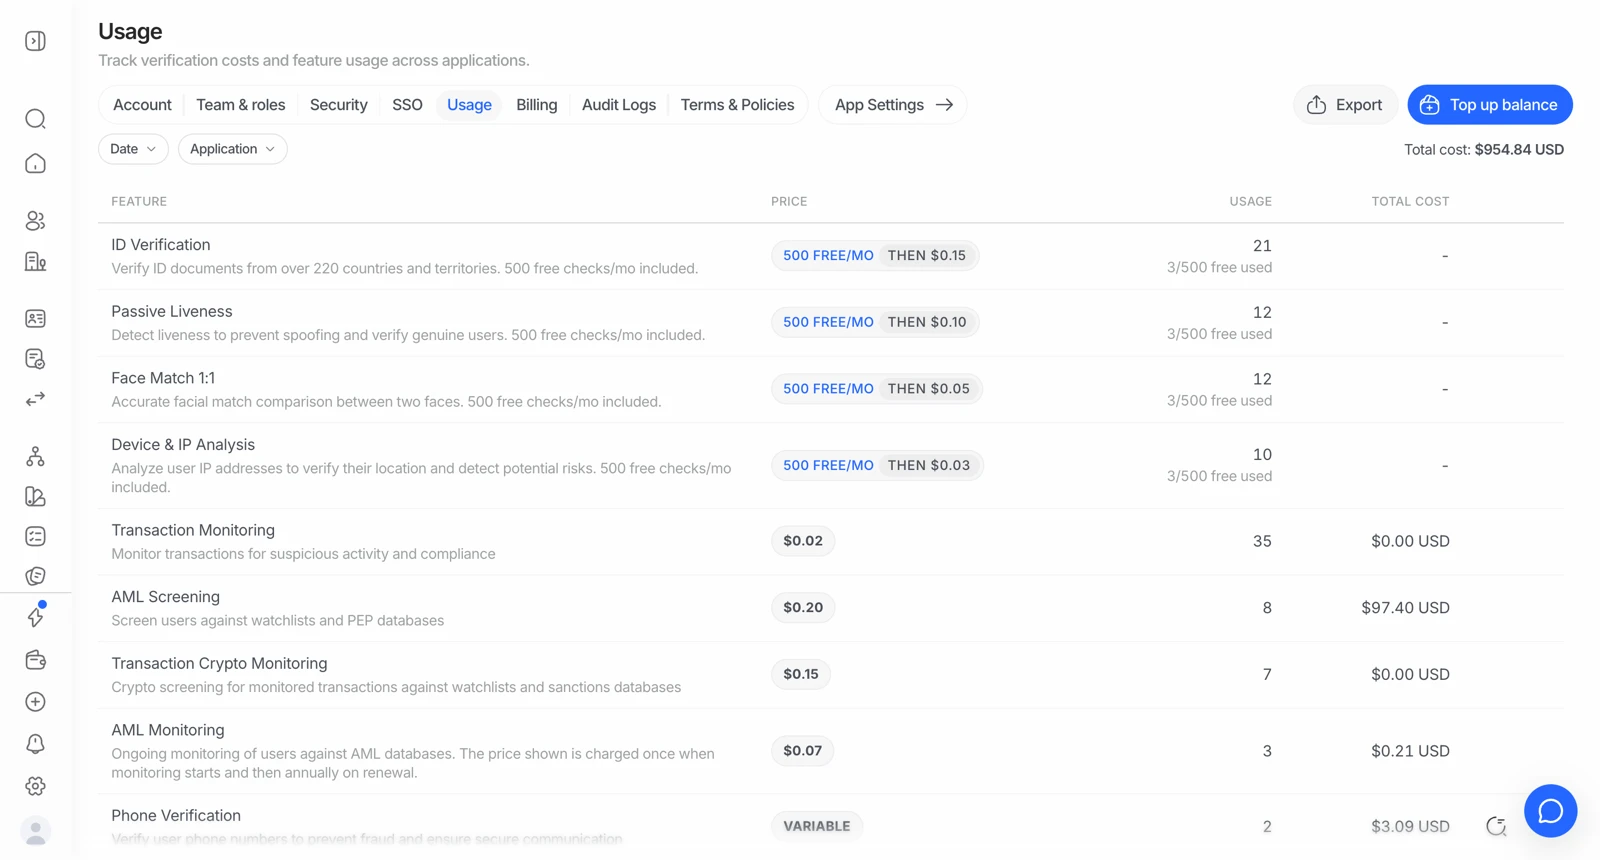
Task: Open the notifications bell icon
Action: coord(35,744)
